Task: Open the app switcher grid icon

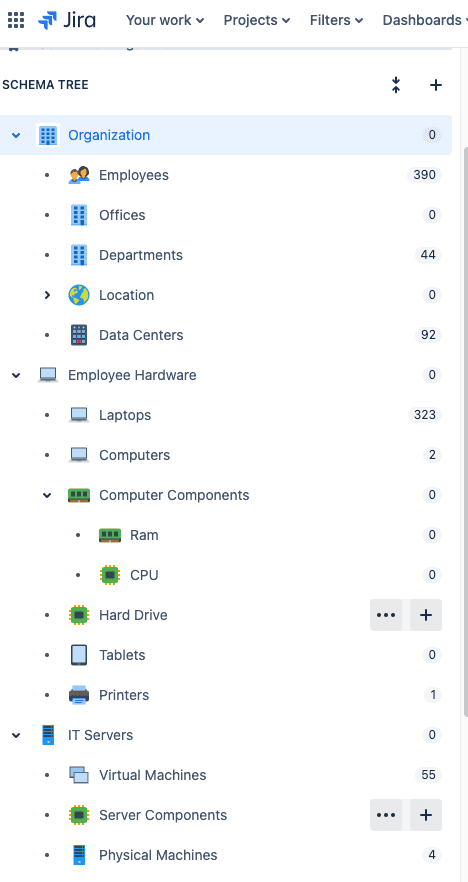Action: [x=16, y=20]
